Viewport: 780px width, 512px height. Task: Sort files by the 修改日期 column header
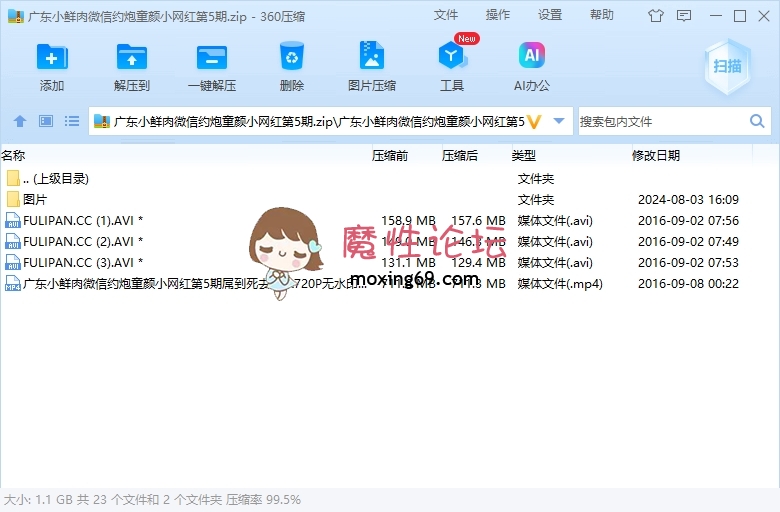[x=656, y=155]
